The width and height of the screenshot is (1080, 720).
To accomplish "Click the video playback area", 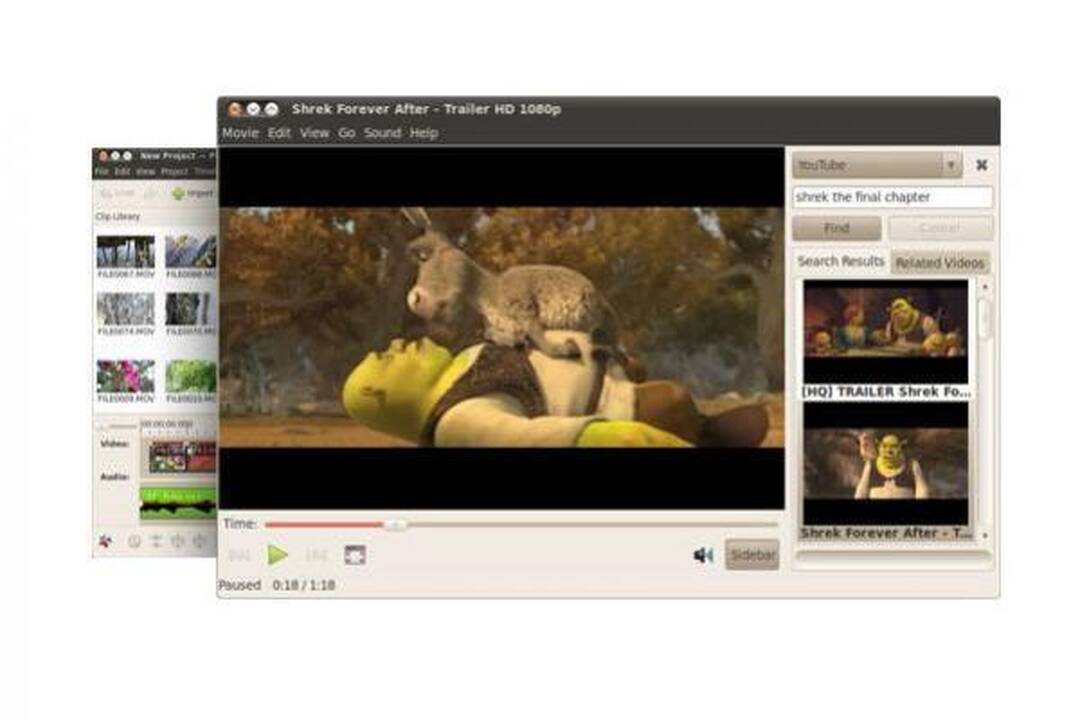I will [501, 328].
